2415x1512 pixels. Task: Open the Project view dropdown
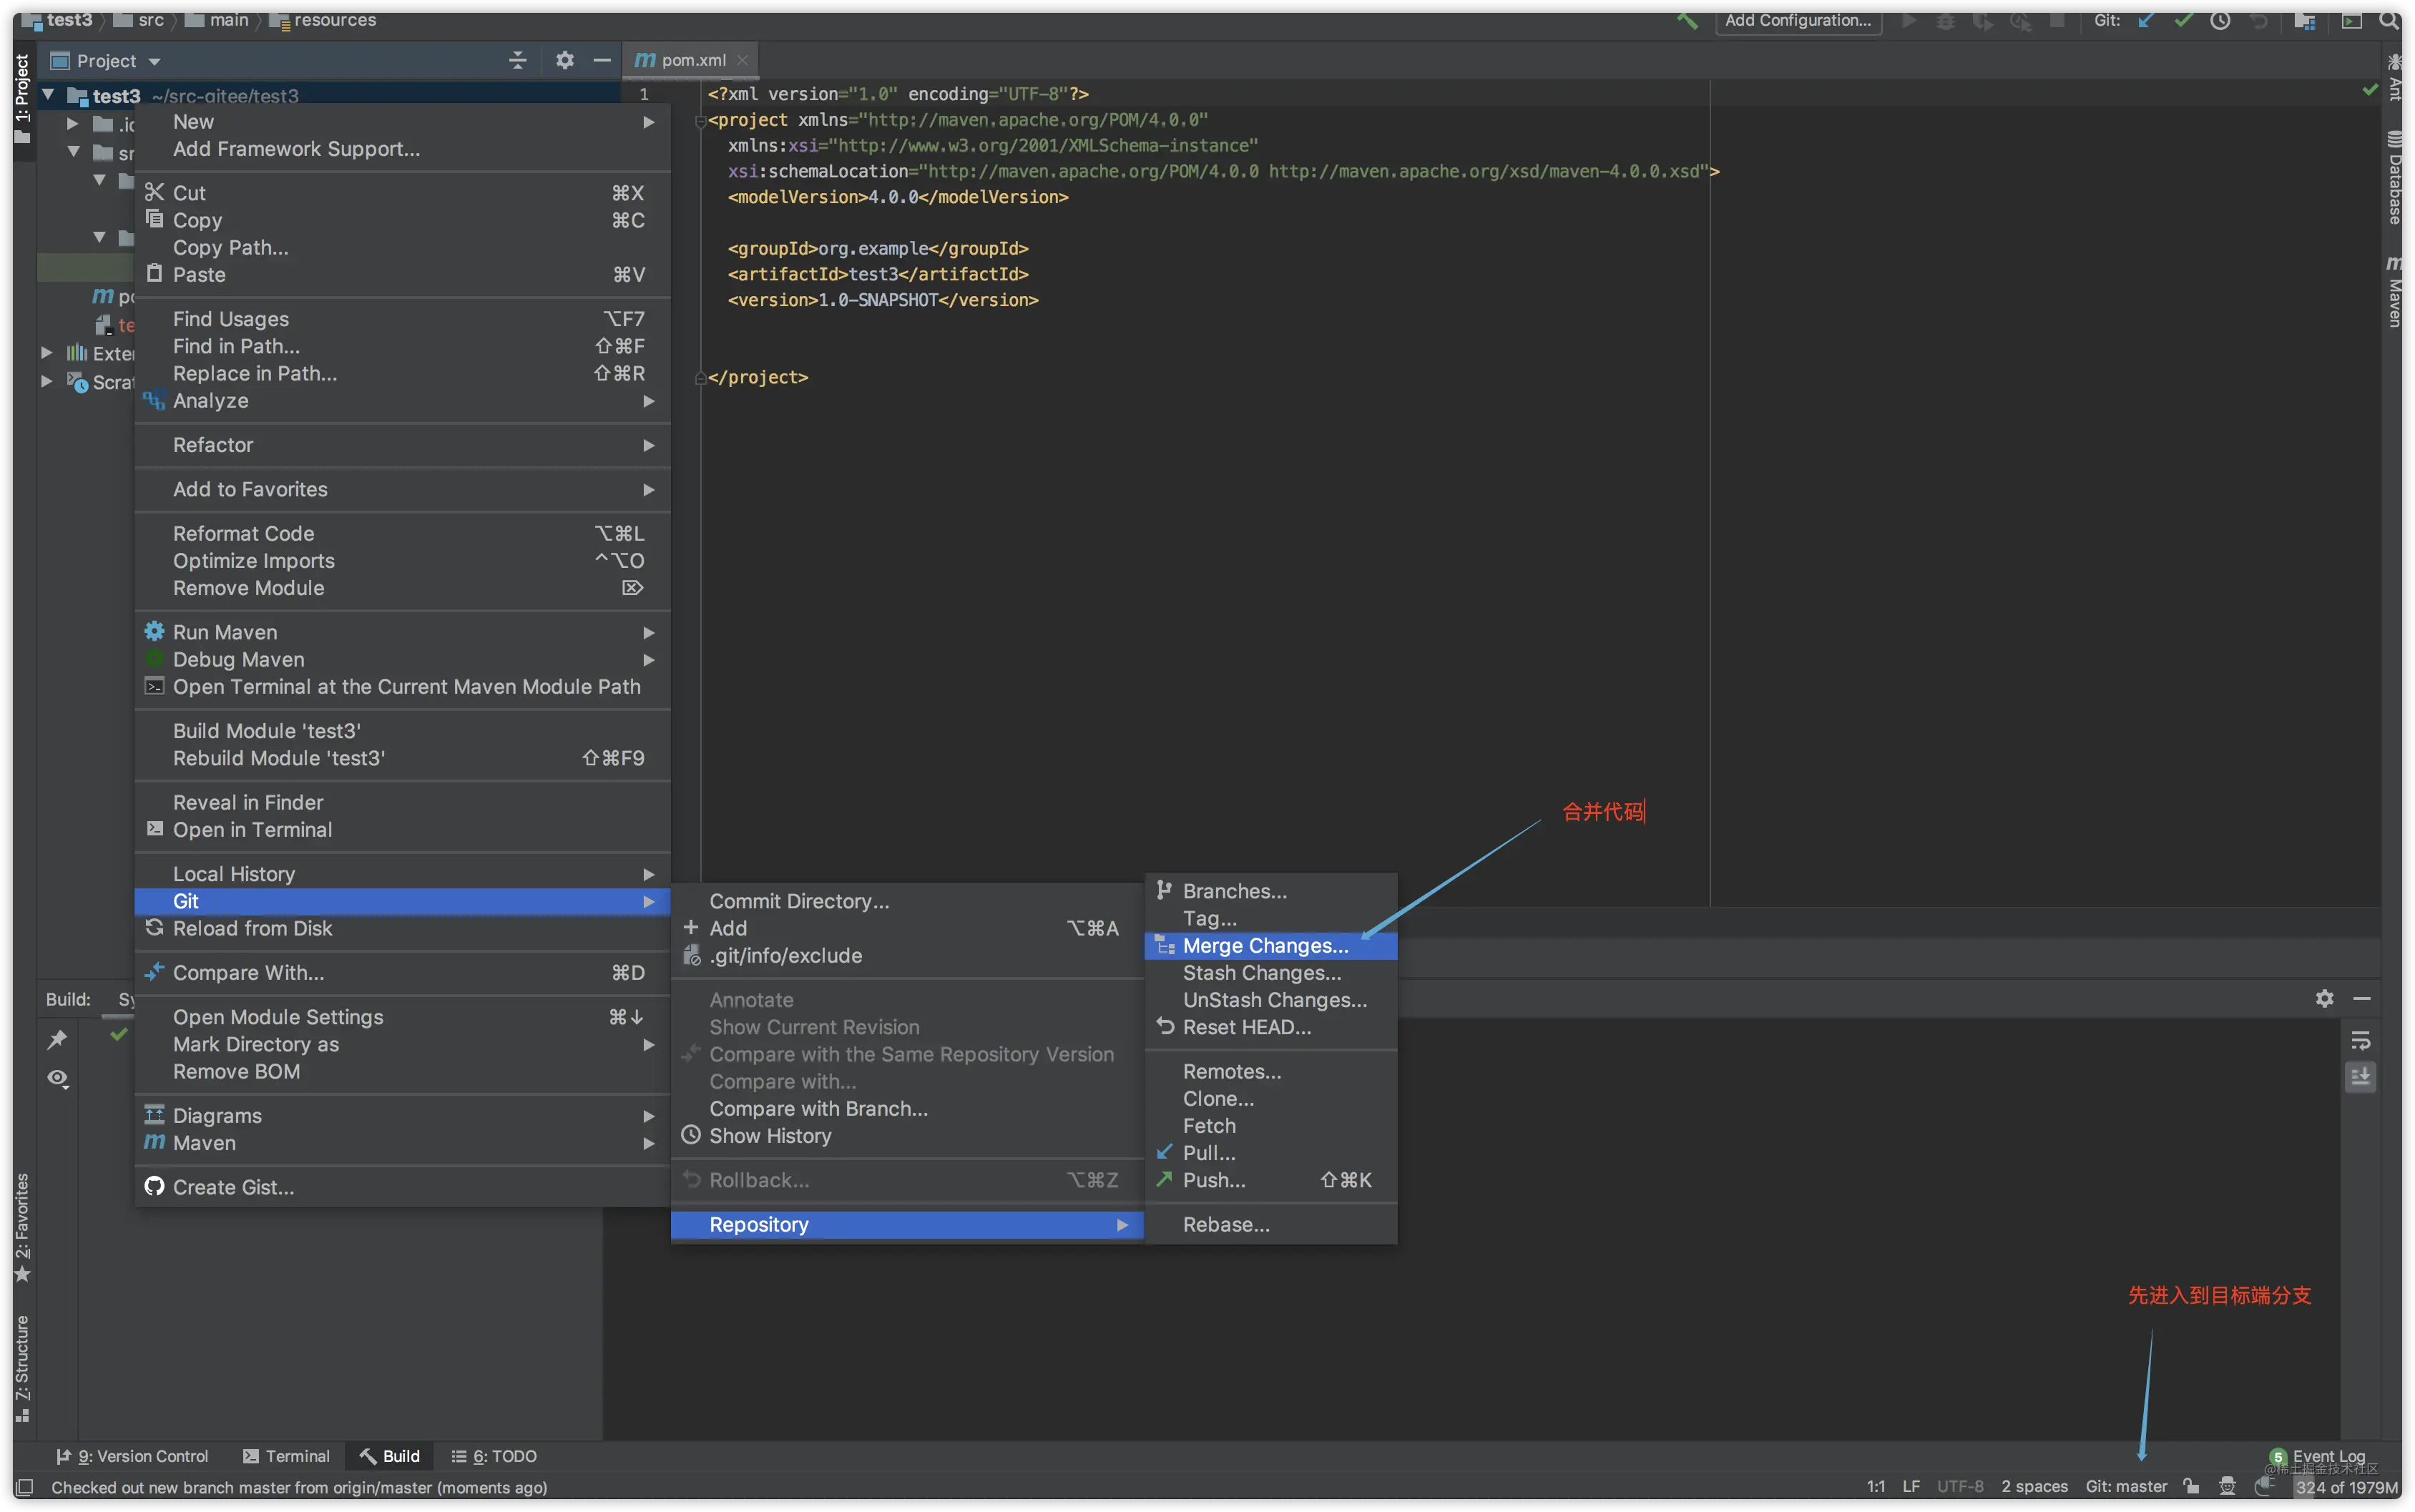[x=105, y=61]
